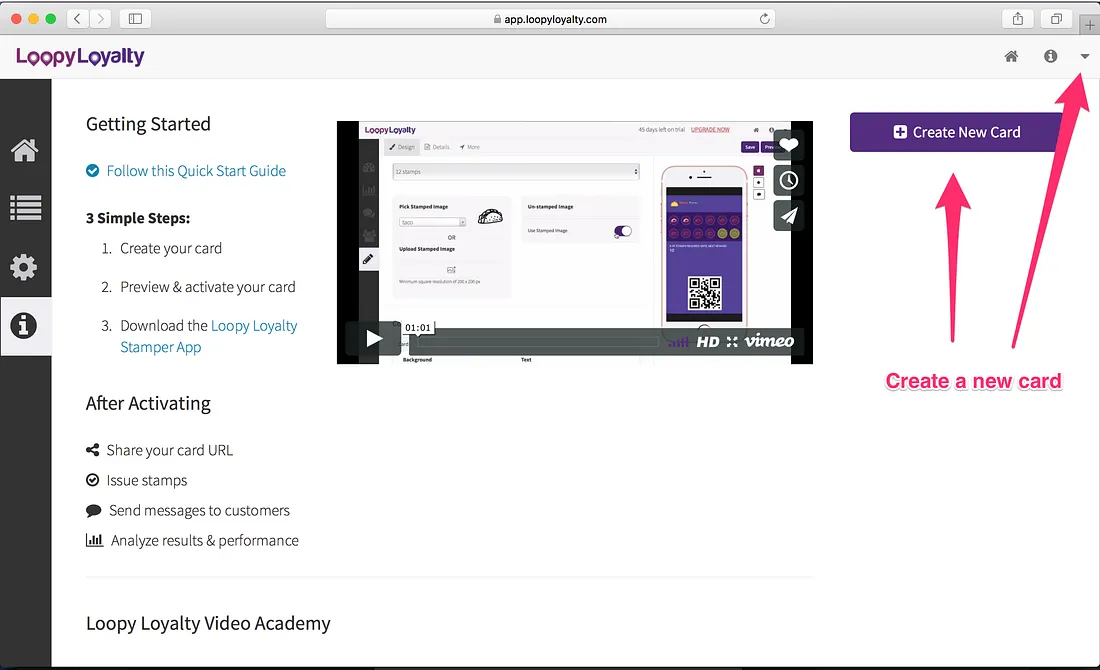Open a new tab with the plus button

(x=1089, y=25)
